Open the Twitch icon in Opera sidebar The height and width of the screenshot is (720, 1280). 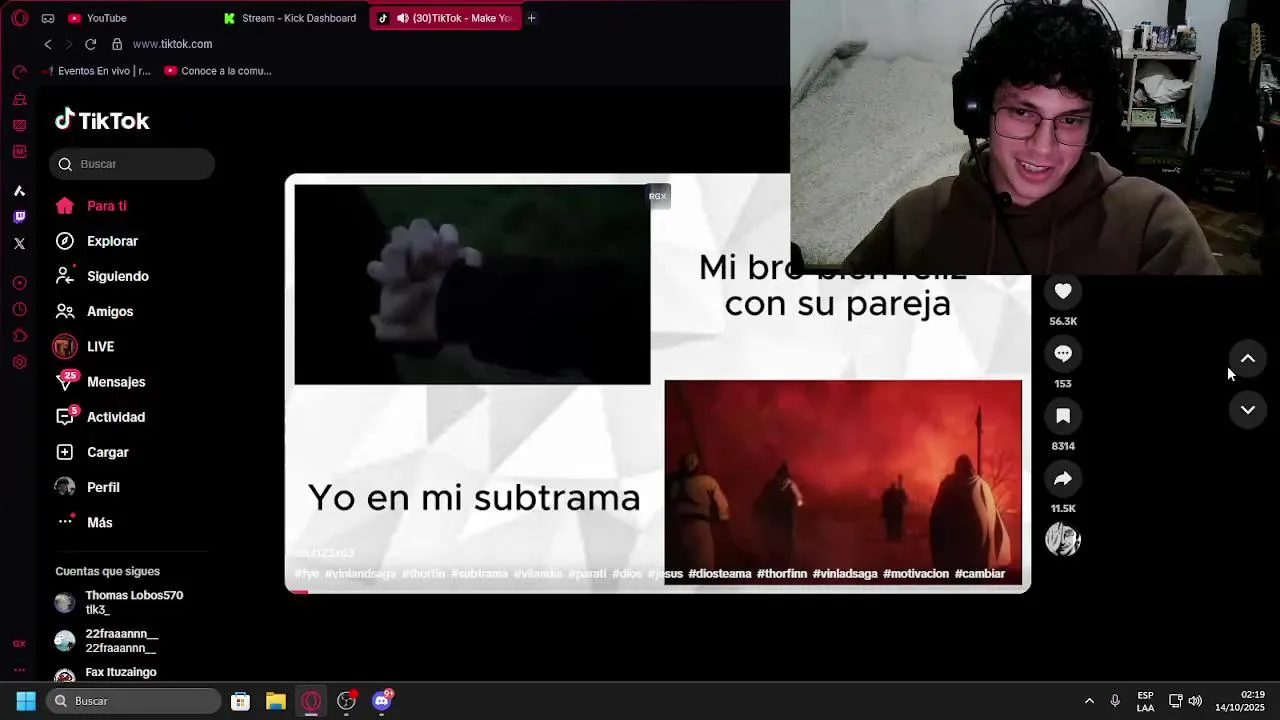click(x=19, y=217)
